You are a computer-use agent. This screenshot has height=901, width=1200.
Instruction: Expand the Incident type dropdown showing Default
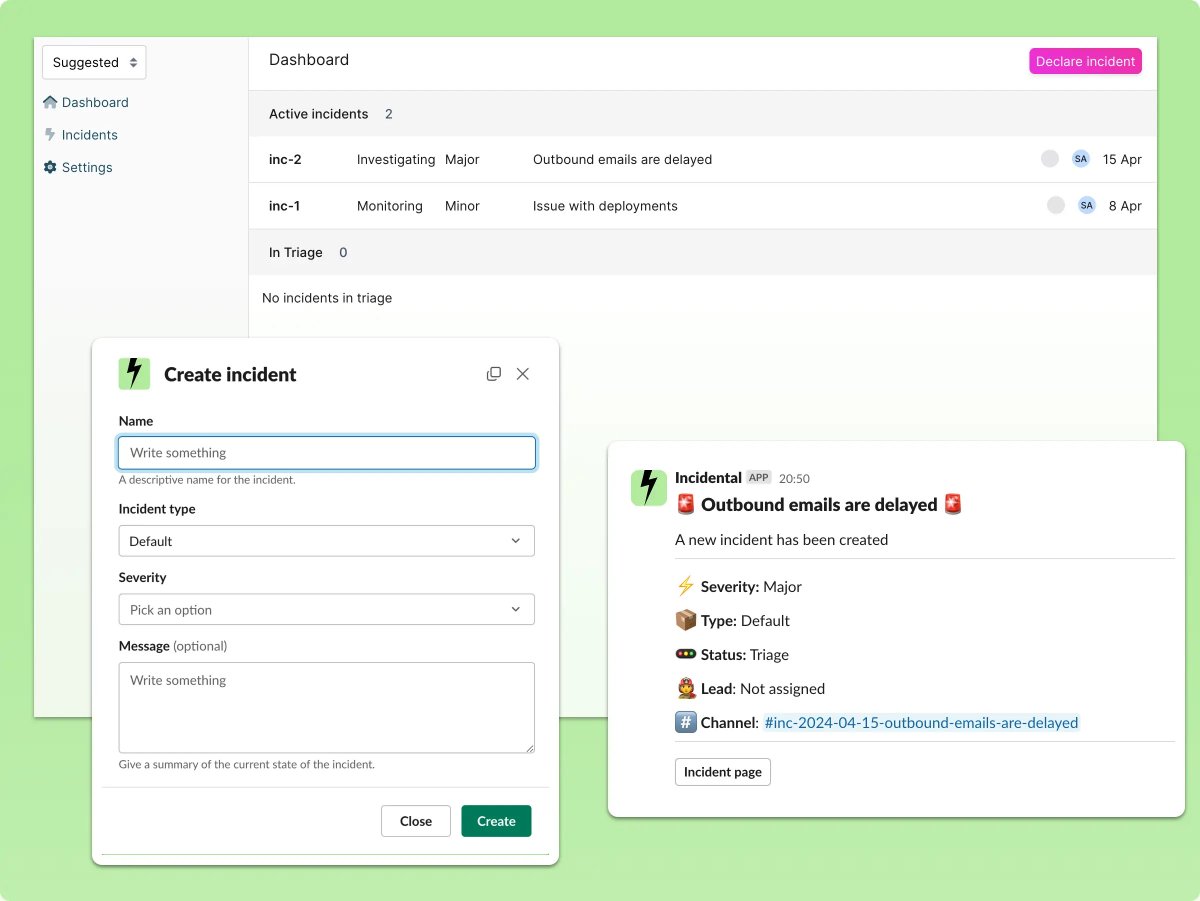[x=327, y=540]
